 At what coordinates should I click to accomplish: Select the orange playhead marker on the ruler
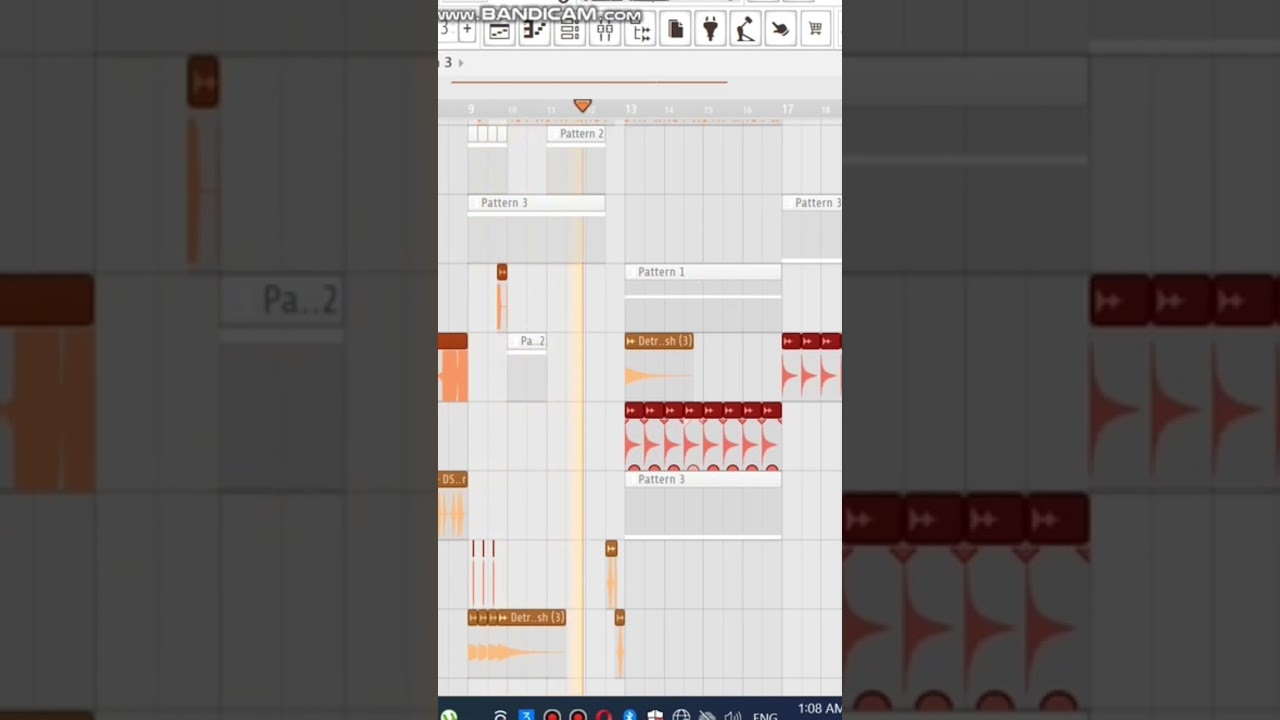click(582, 105)
